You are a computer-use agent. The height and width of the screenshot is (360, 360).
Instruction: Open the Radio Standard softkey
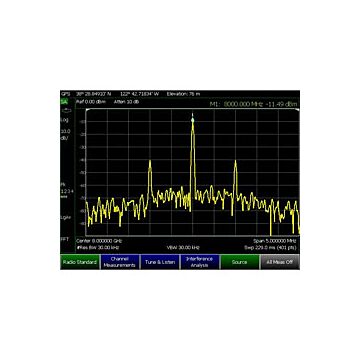pos(80,262)
